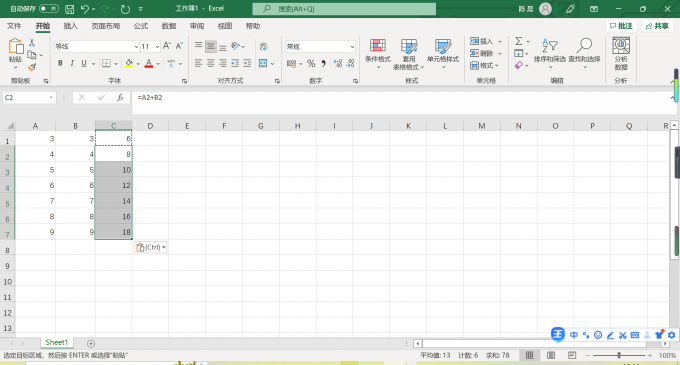This screenshot has width=680, height=365.
Task: Click the Insert Function fx icon
Action: [120, 98]
